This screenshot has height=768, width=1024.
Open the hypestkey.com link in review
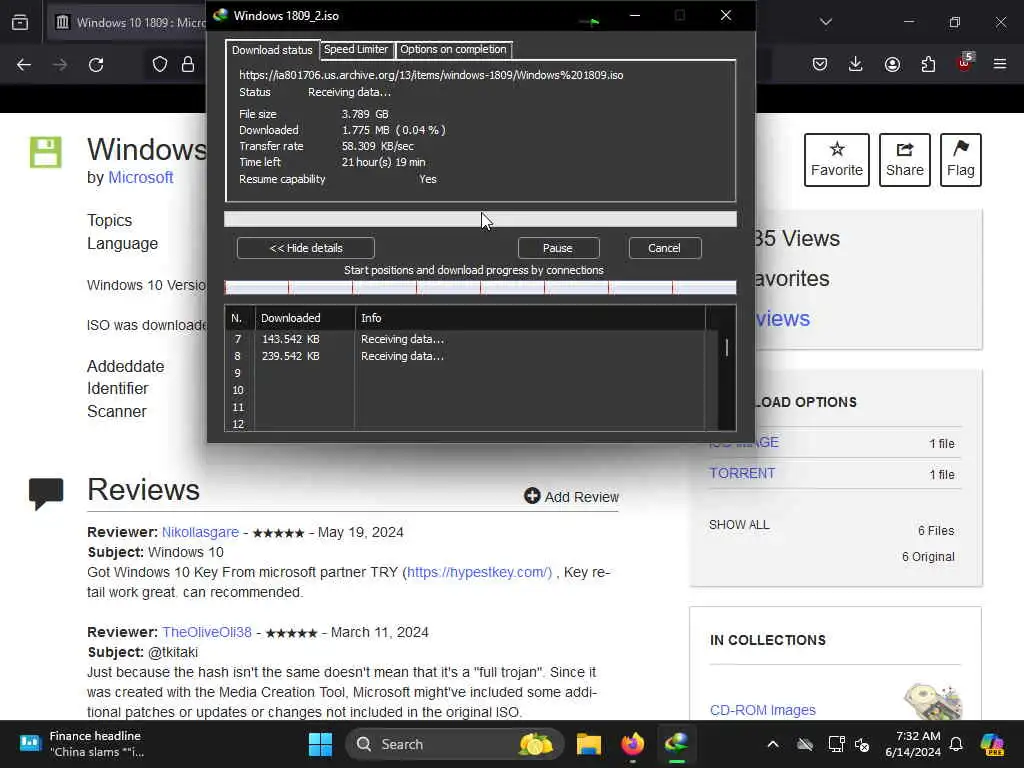479,572
